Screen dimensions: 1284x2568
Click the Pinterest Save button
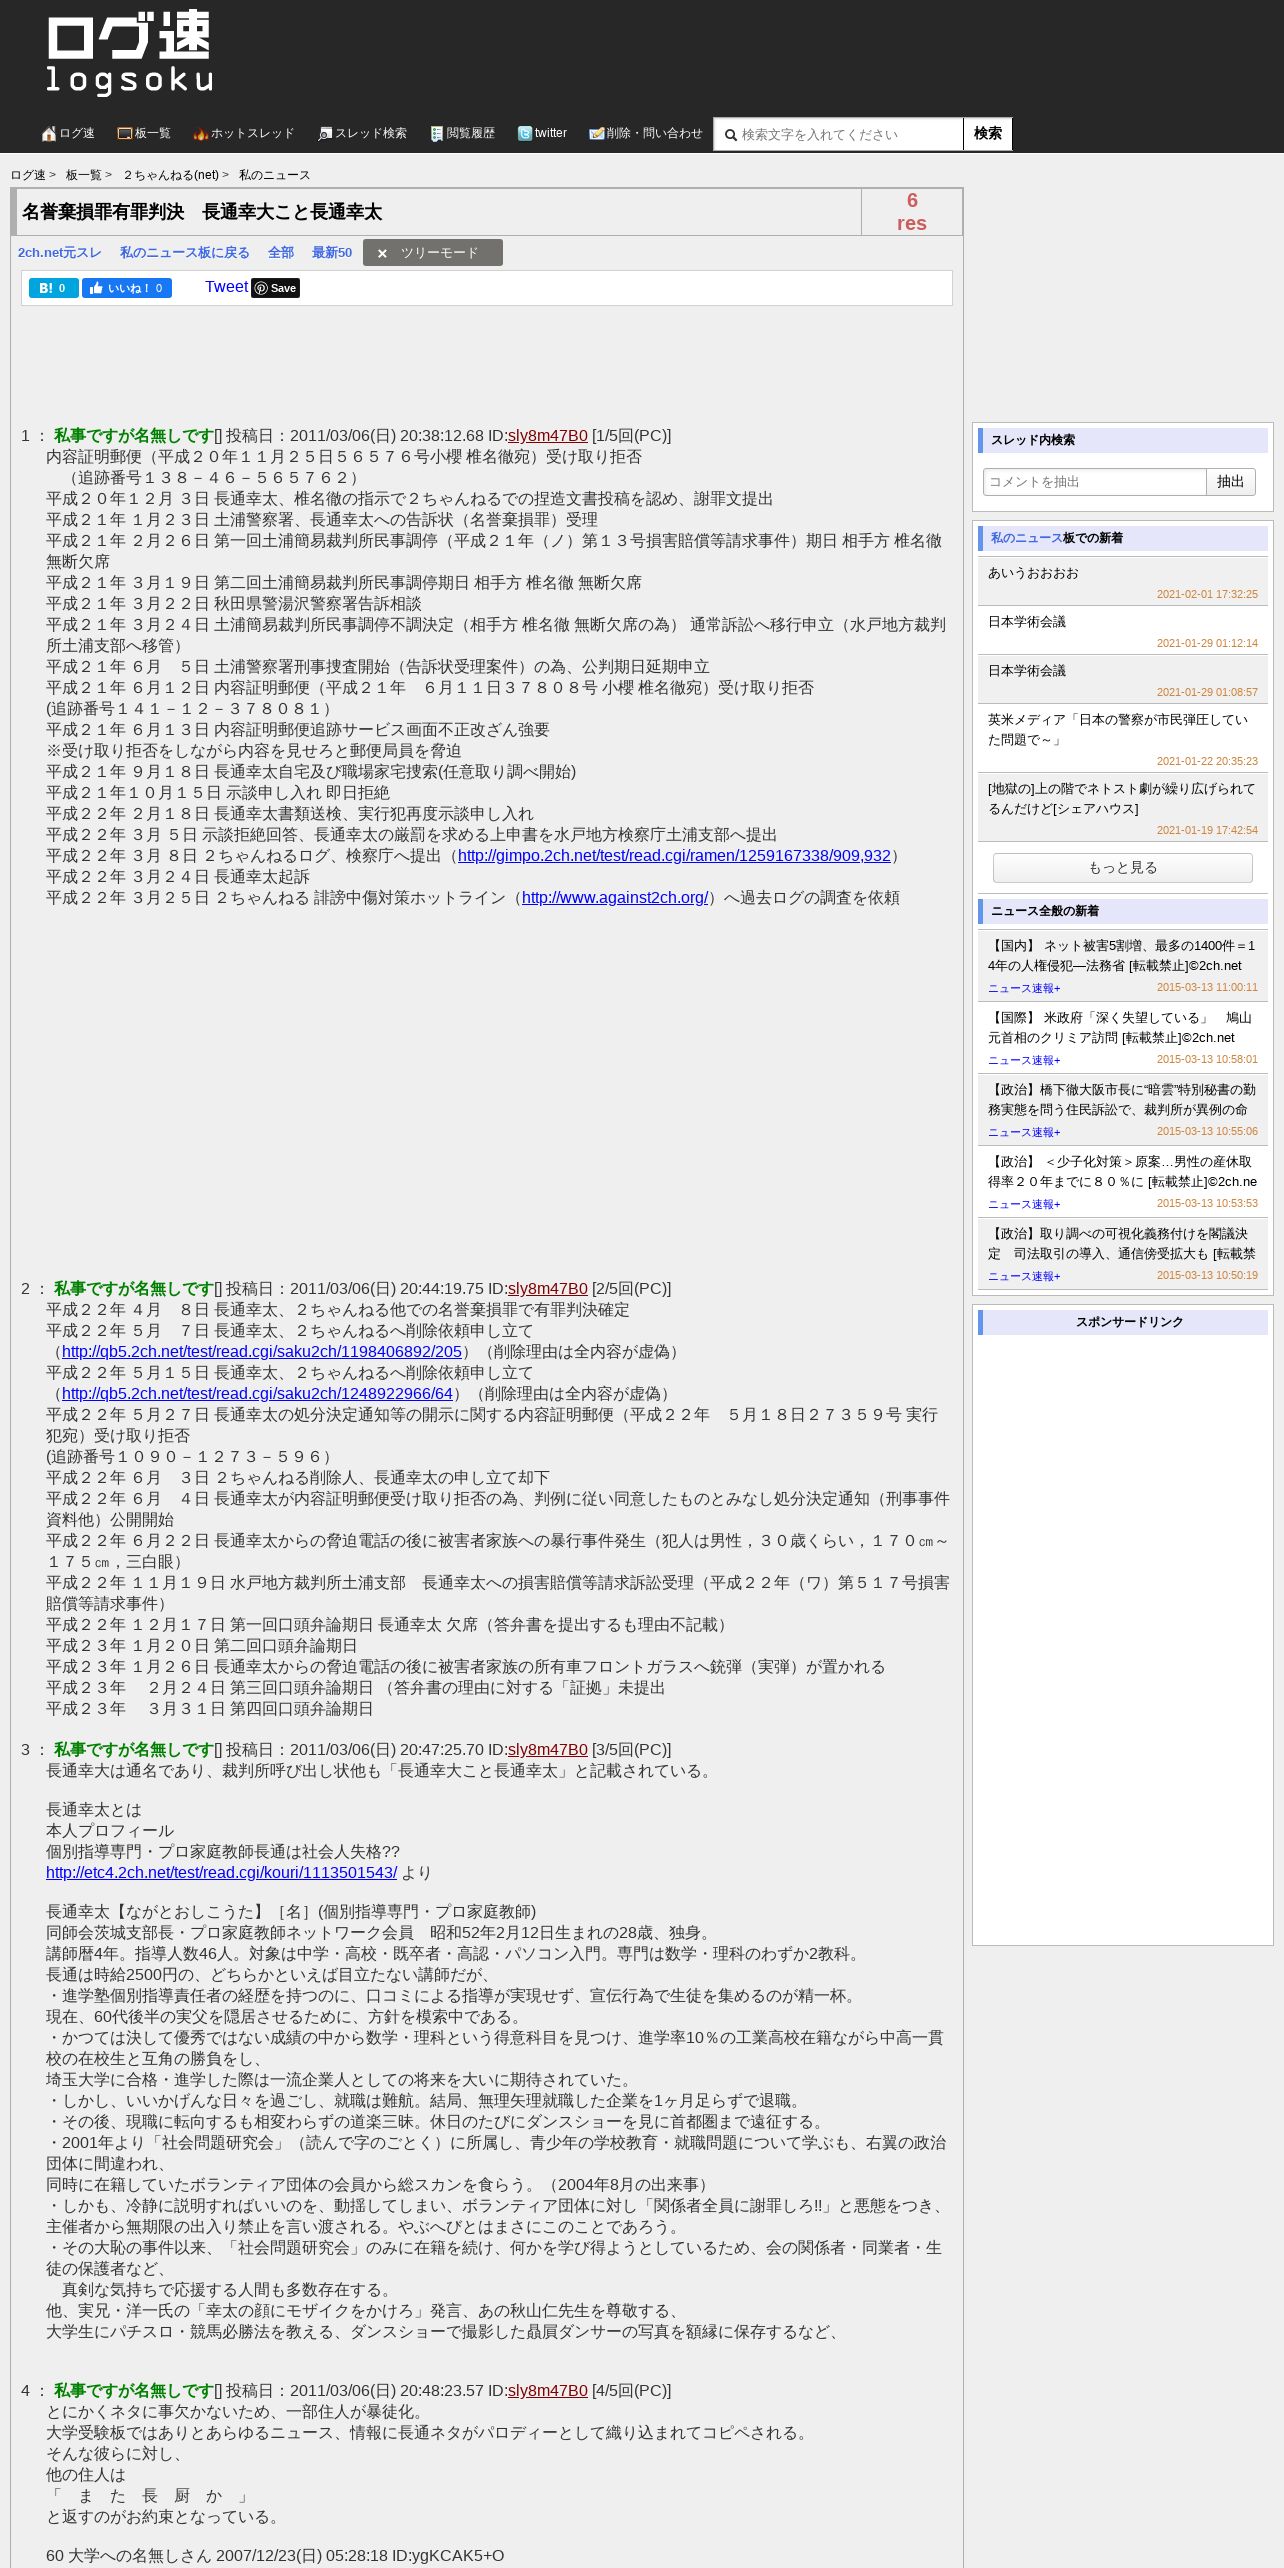[276, 288]
